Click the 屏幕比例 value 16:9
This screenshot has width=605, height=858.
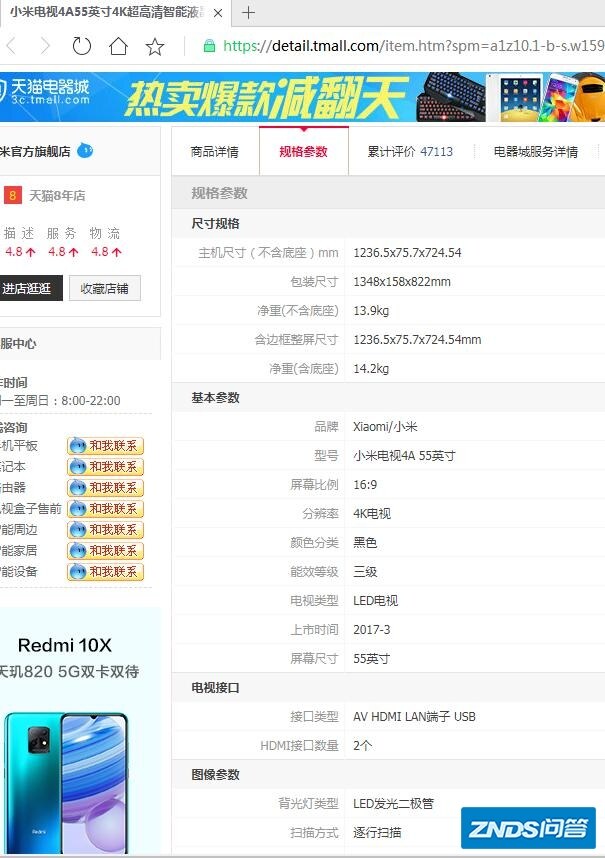(364, 485)
